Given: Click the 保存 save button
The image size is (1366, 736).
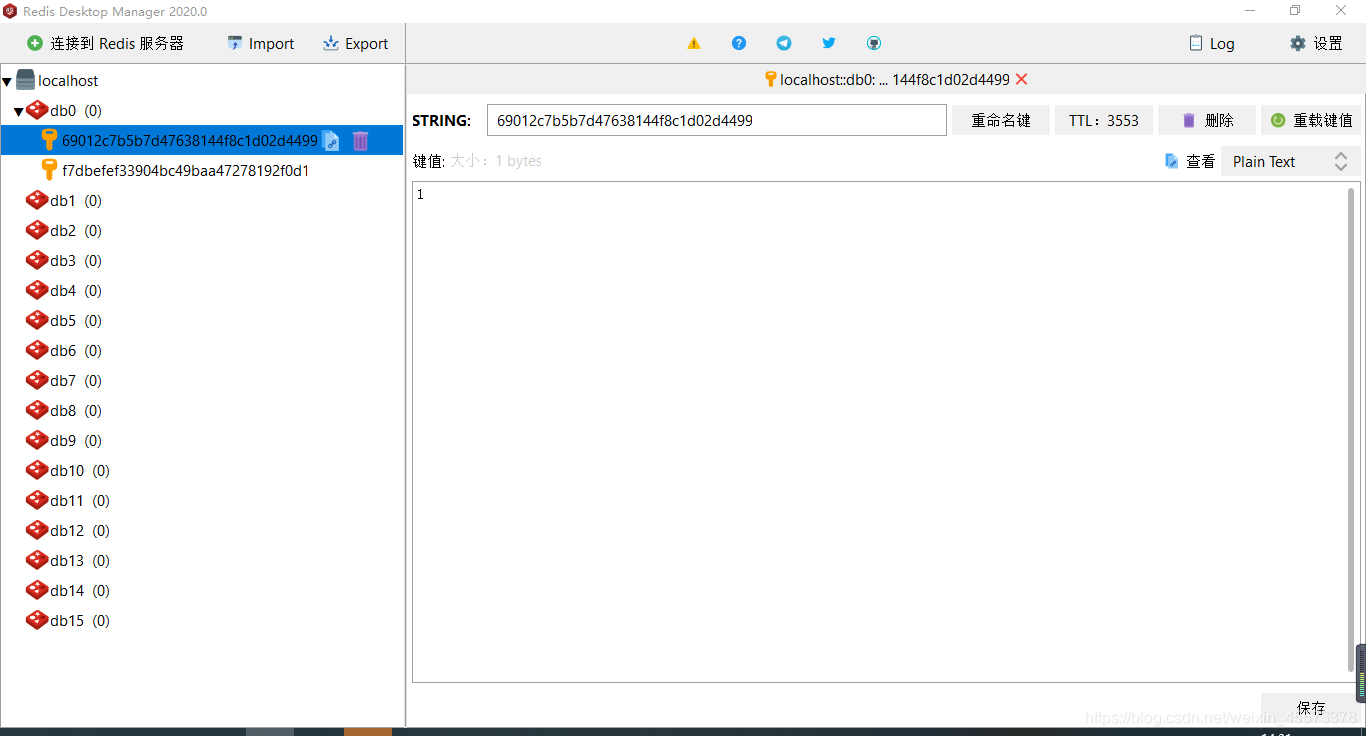Looking at the screenshot, I should pos(1311,708).
